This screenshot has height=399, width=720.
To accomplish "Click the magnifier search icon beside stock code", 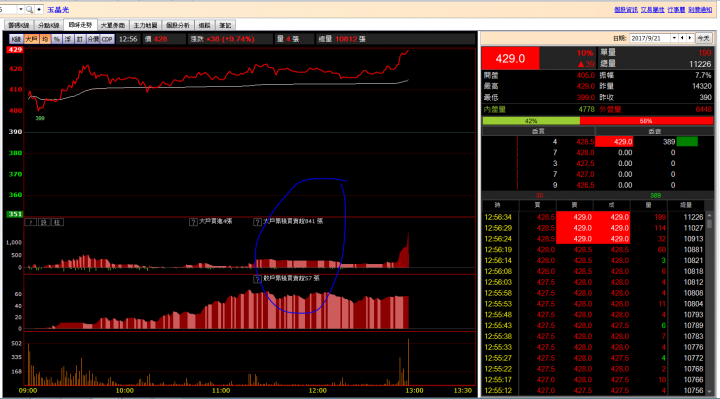I will pyautogui.click(x=29, y=9).
